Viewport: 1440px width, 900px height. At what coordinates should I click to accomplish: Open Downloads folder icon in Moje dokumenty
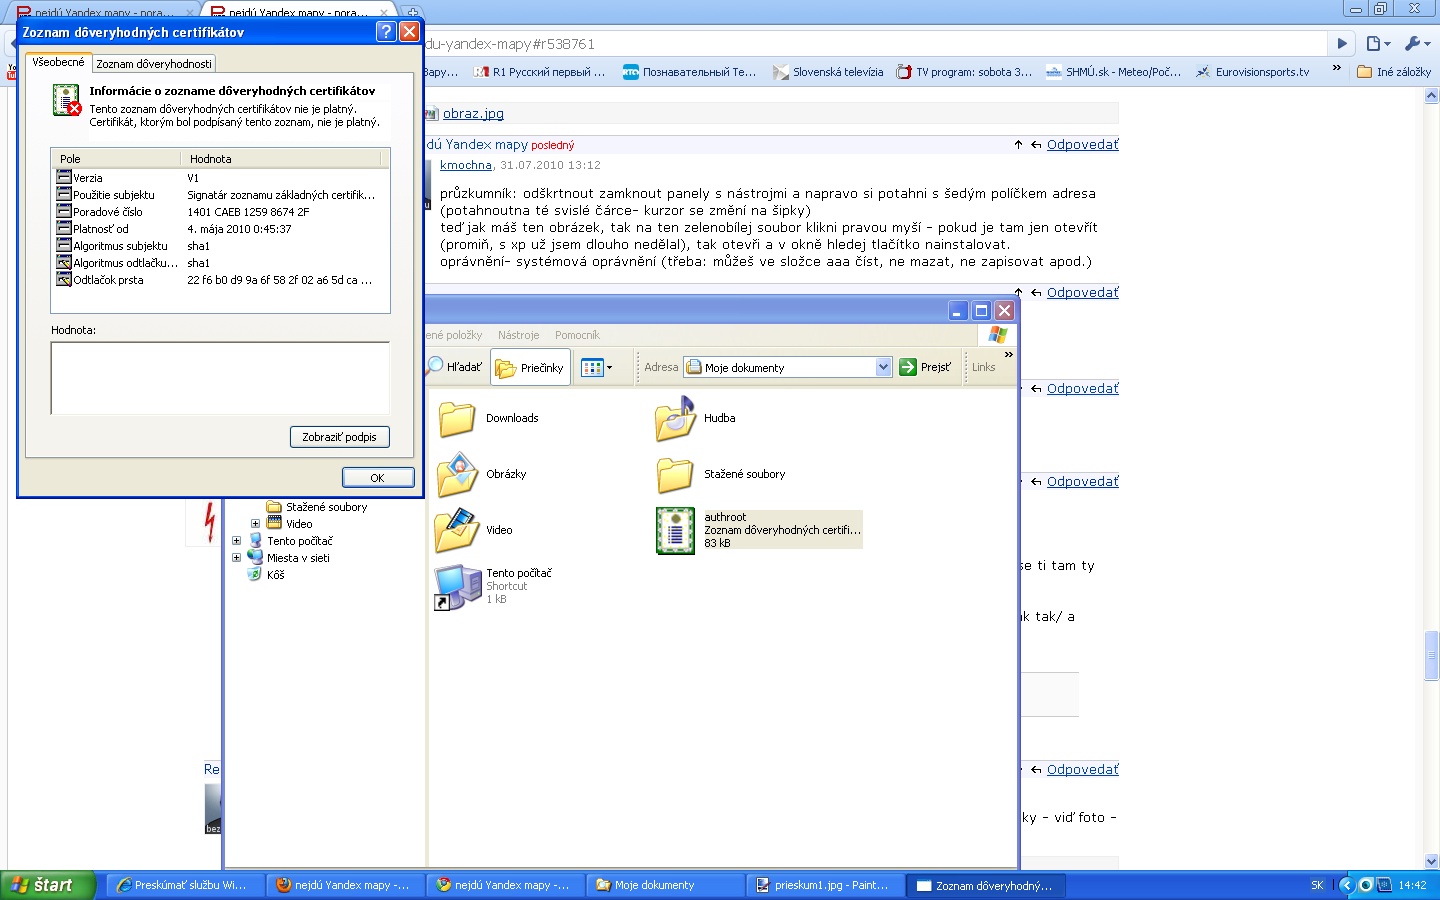pos(457,419)
